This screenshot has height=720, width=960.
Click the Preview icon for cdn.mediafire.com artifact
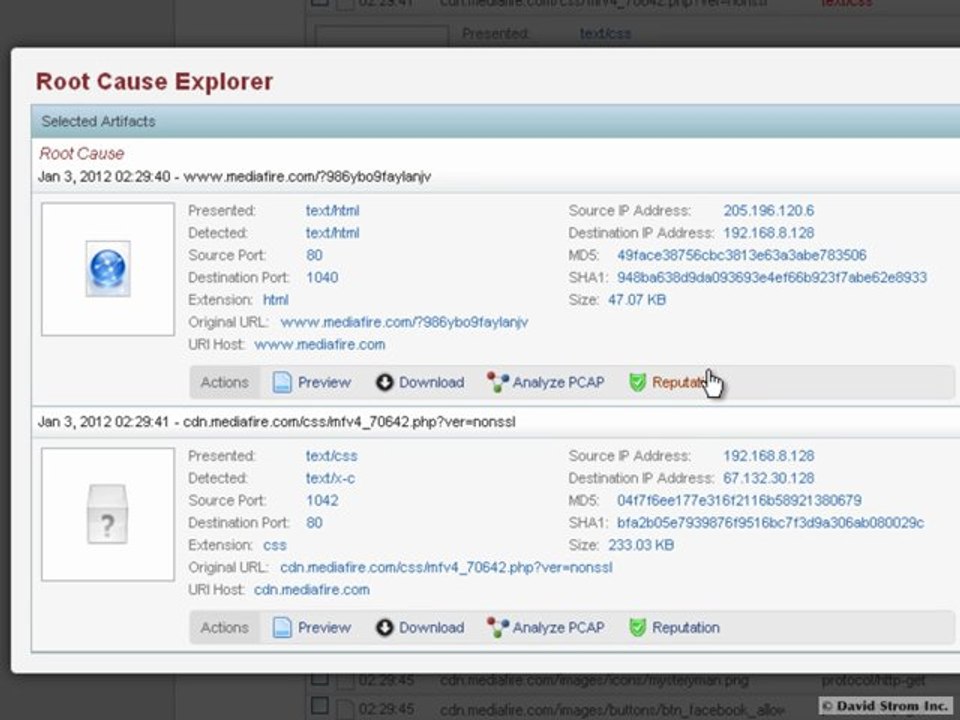click(282, 628)
